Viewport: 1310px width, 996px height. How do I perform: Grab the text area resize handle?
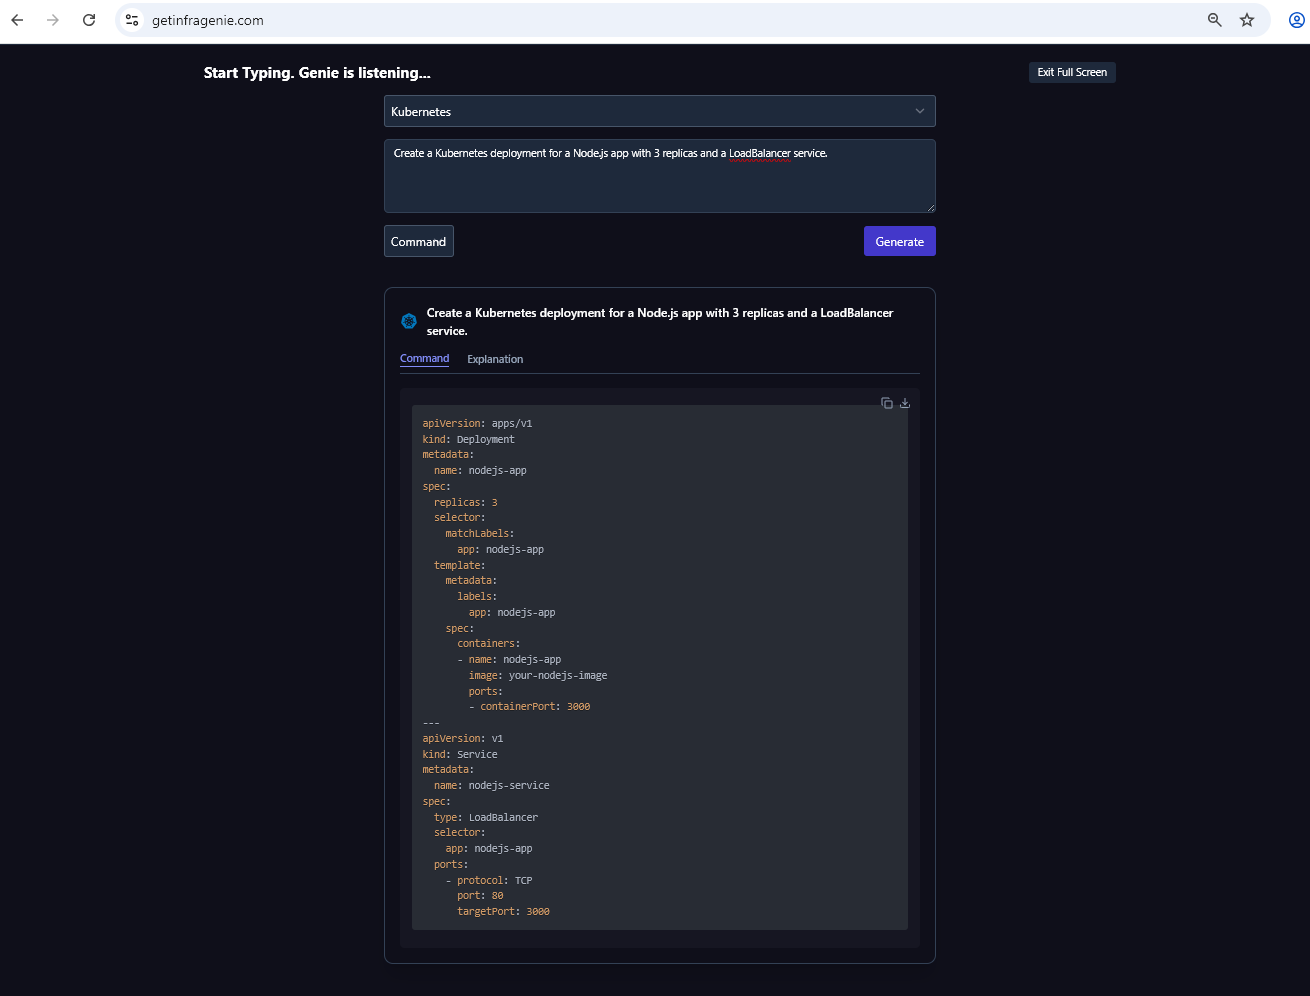click(931, 208)
